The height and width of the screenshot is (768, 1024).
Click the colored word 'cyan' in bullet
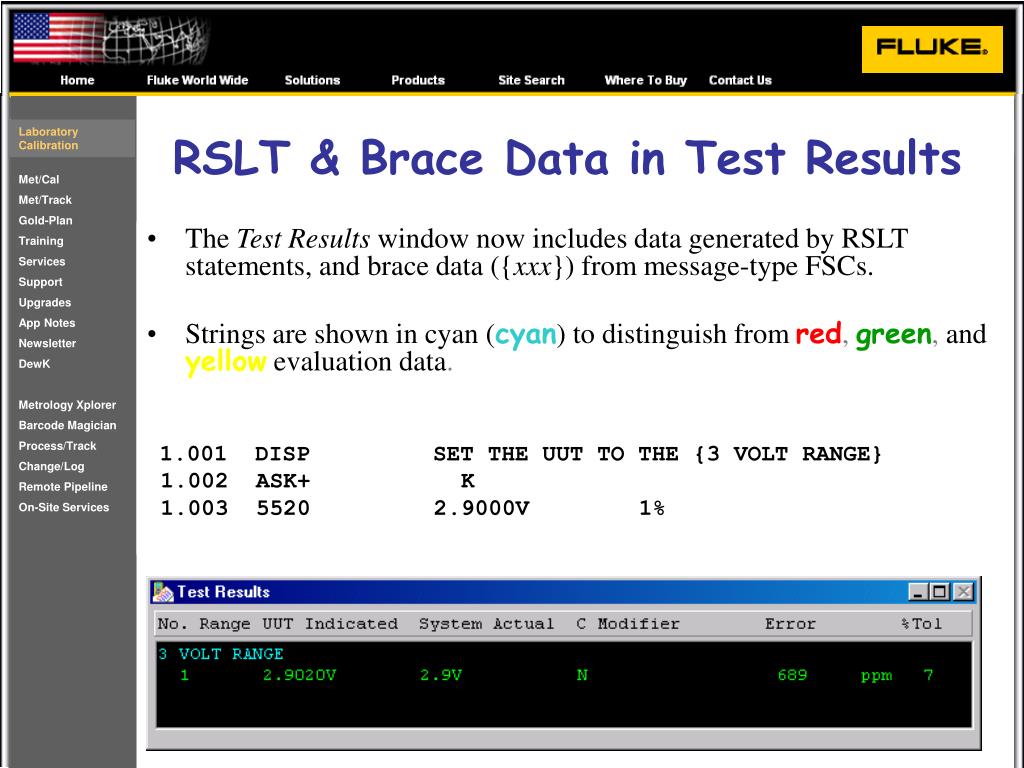(x=526, y=335)
